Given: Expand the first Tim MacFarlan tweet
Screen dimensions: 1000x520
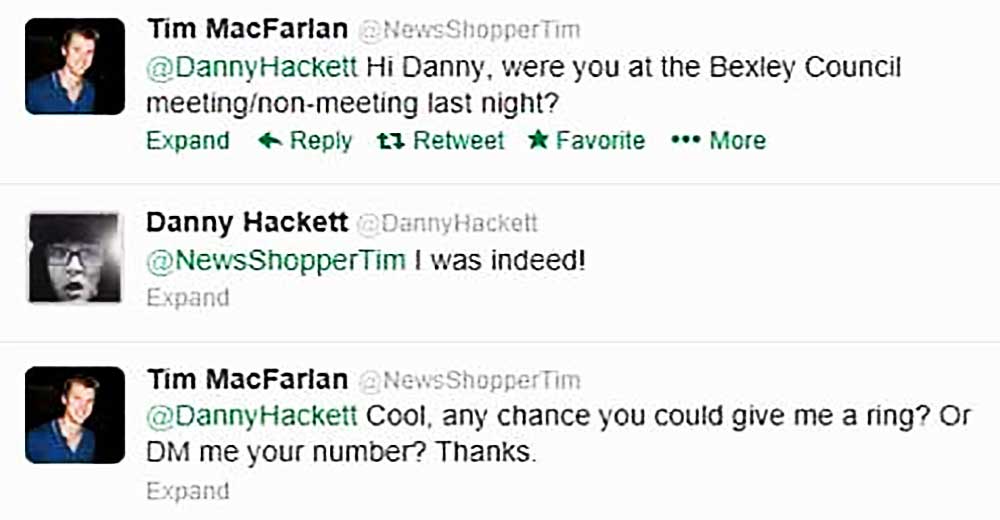Looking at the screenshot, I should coord(187,141).
